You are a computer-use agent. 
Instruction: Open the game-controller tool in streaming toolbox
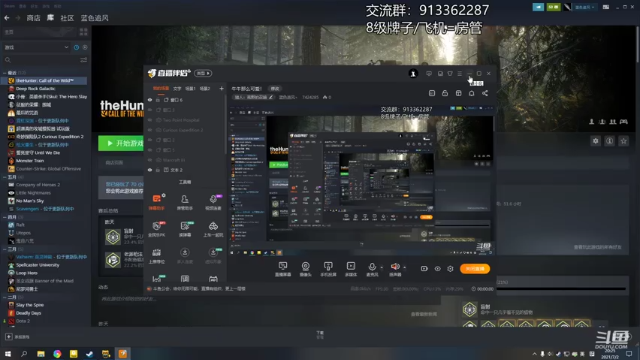(213, 279)
